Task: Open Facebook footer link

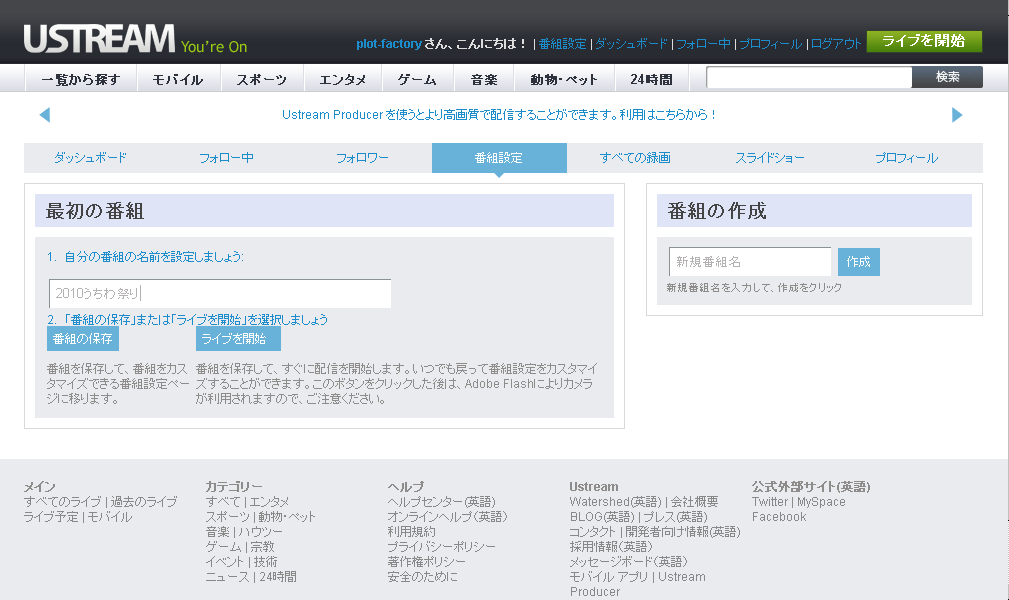Action: 779,517
